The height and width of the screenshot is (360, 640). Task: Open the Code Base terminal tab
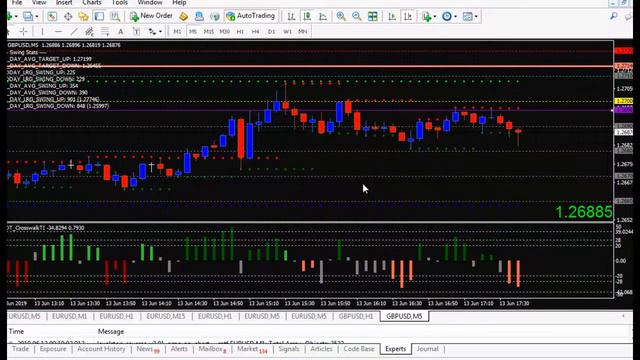point(359,349)
